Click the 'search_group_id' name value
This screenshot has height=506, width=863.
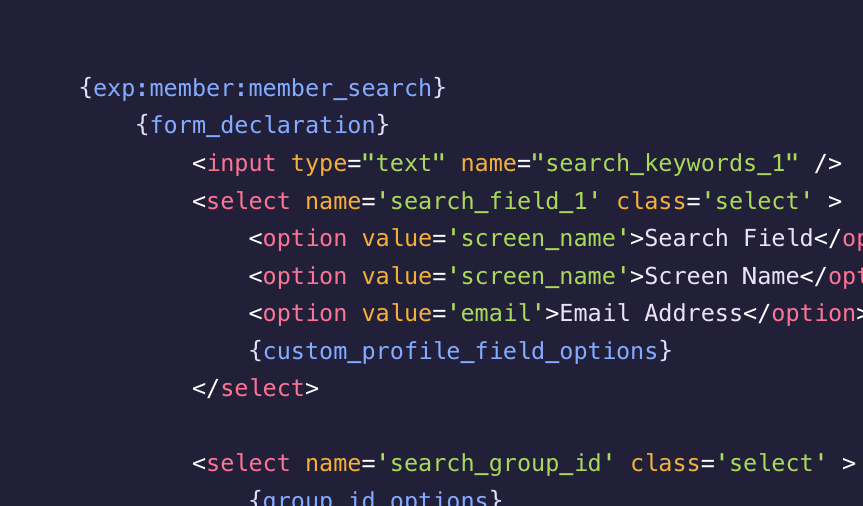click(x=495, y=463)
